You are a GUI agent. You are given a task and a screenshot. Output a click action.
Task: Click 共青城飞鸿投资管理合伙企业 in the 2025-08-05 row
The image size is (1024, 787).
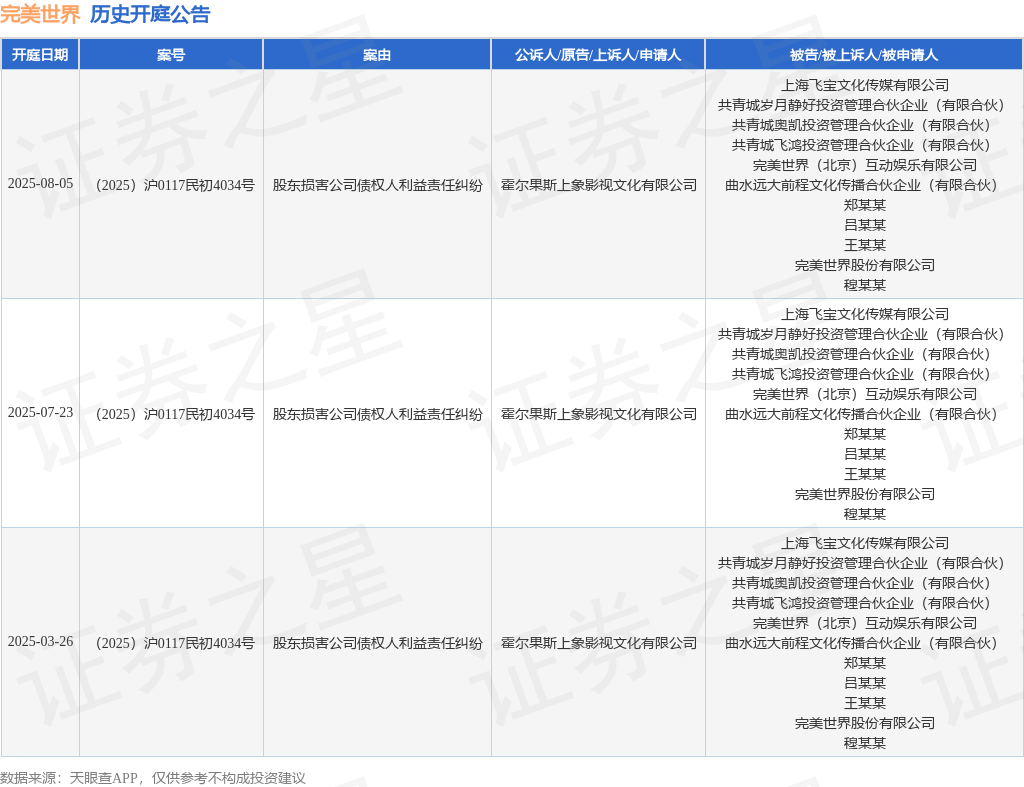(x=823, y=145)
